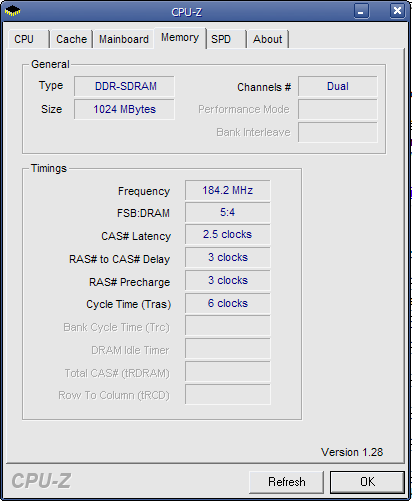Screen dimensions: 412x501
Task: Click the Refresh button
Action: click(286, 482)
